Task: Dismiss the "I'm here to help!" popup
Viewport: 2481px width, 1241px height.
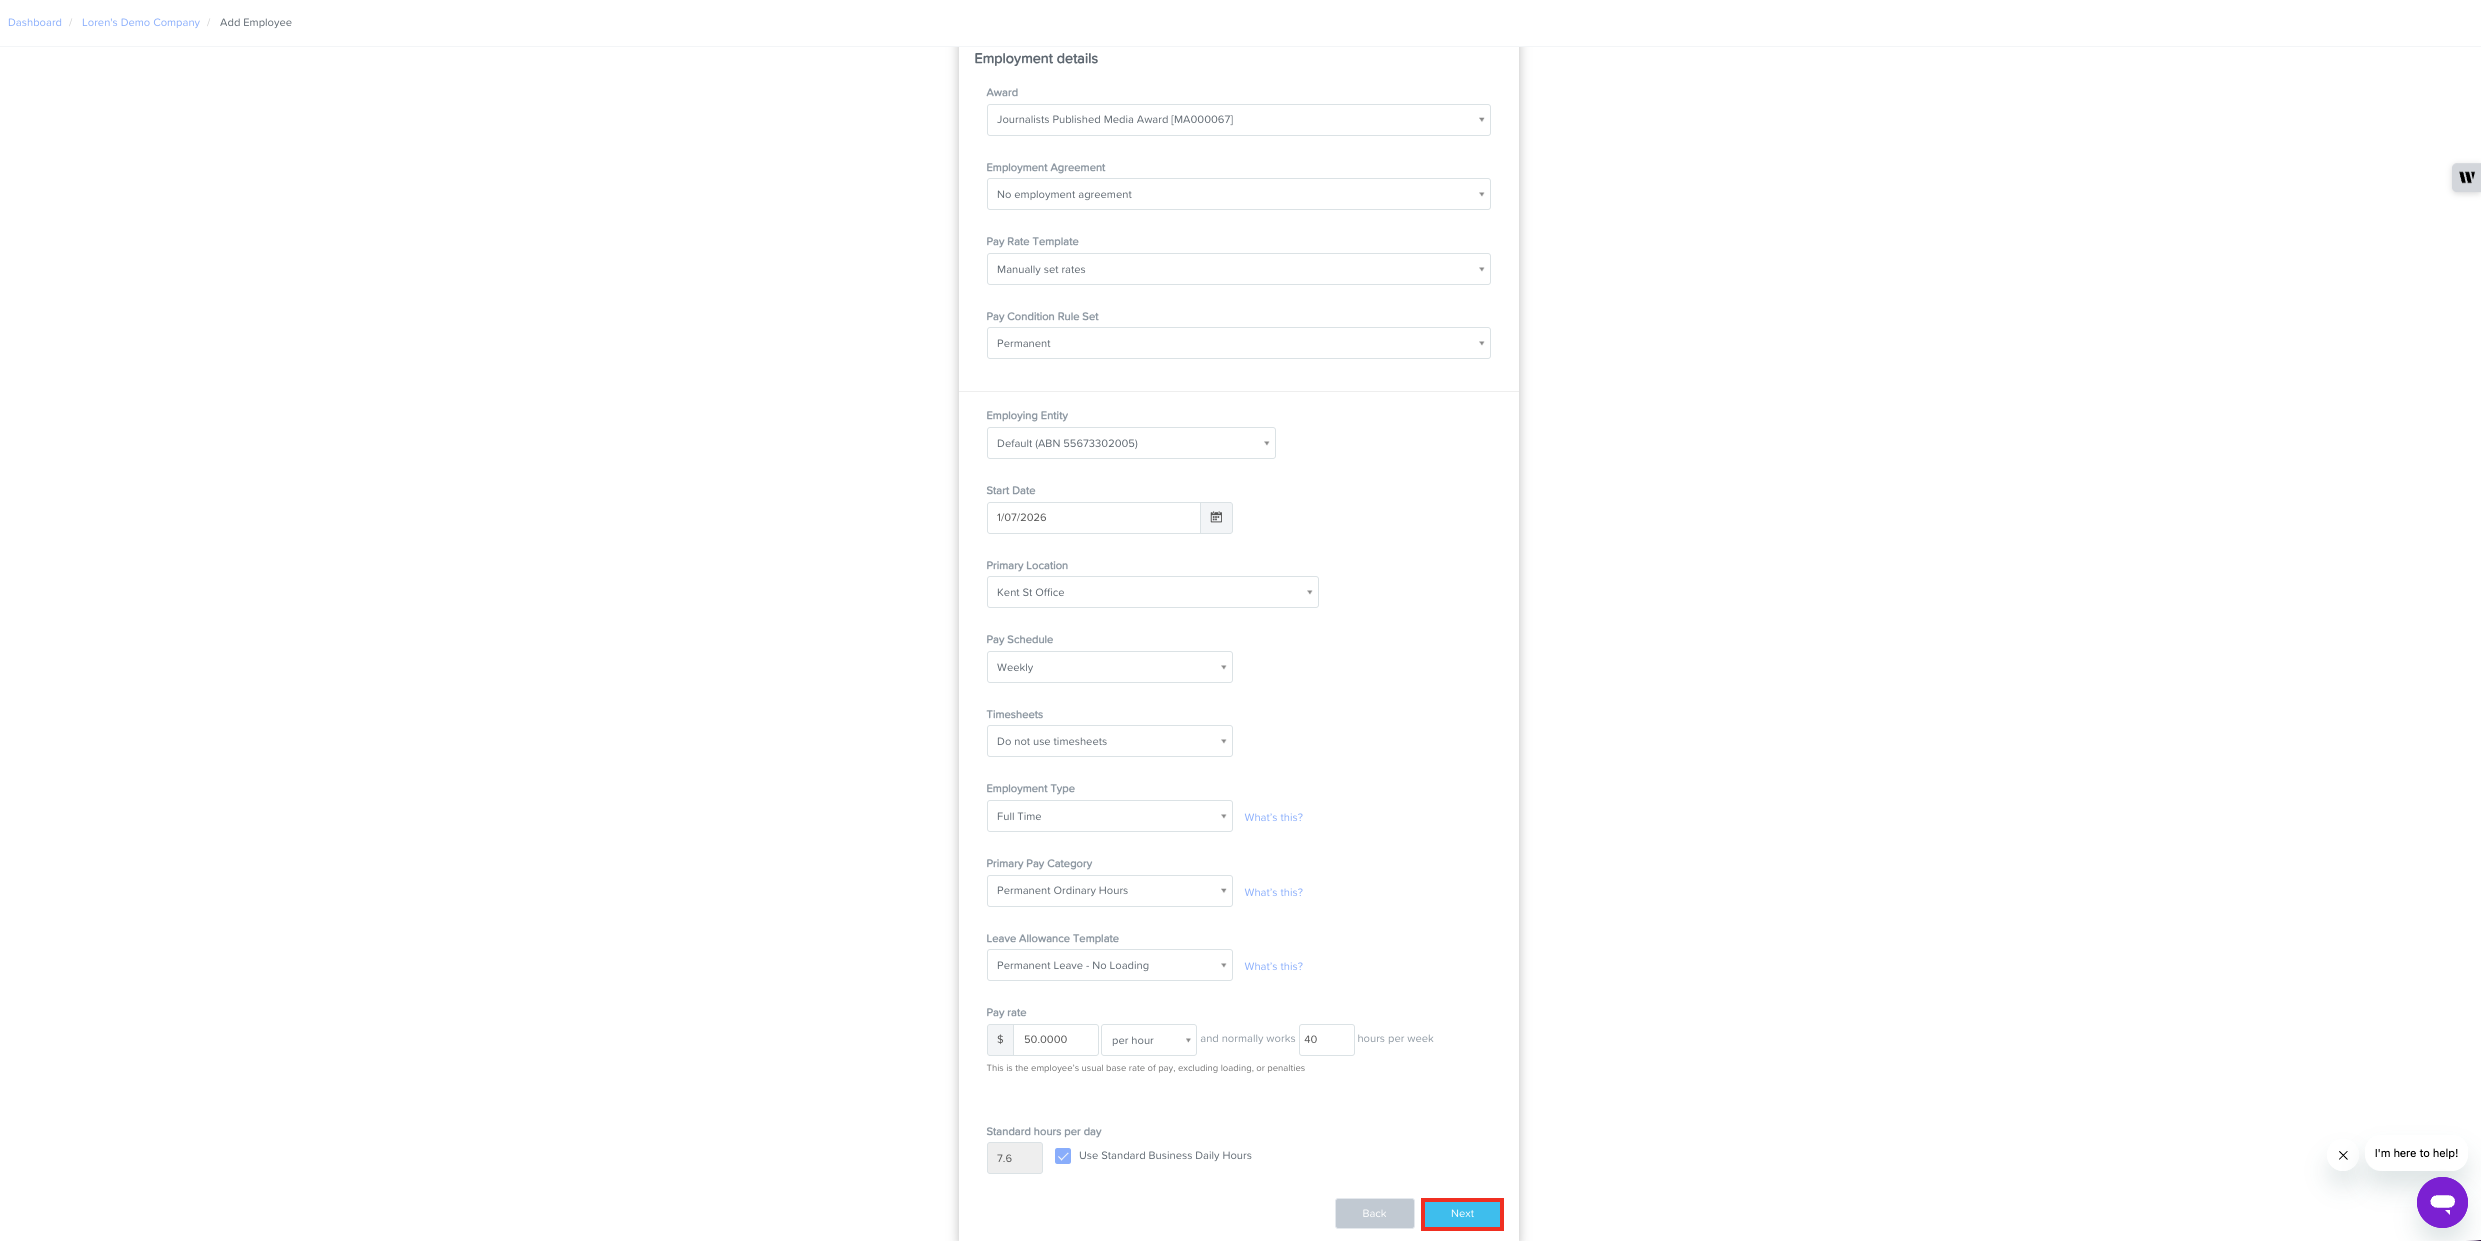Action: [x=2343, y=1155]
